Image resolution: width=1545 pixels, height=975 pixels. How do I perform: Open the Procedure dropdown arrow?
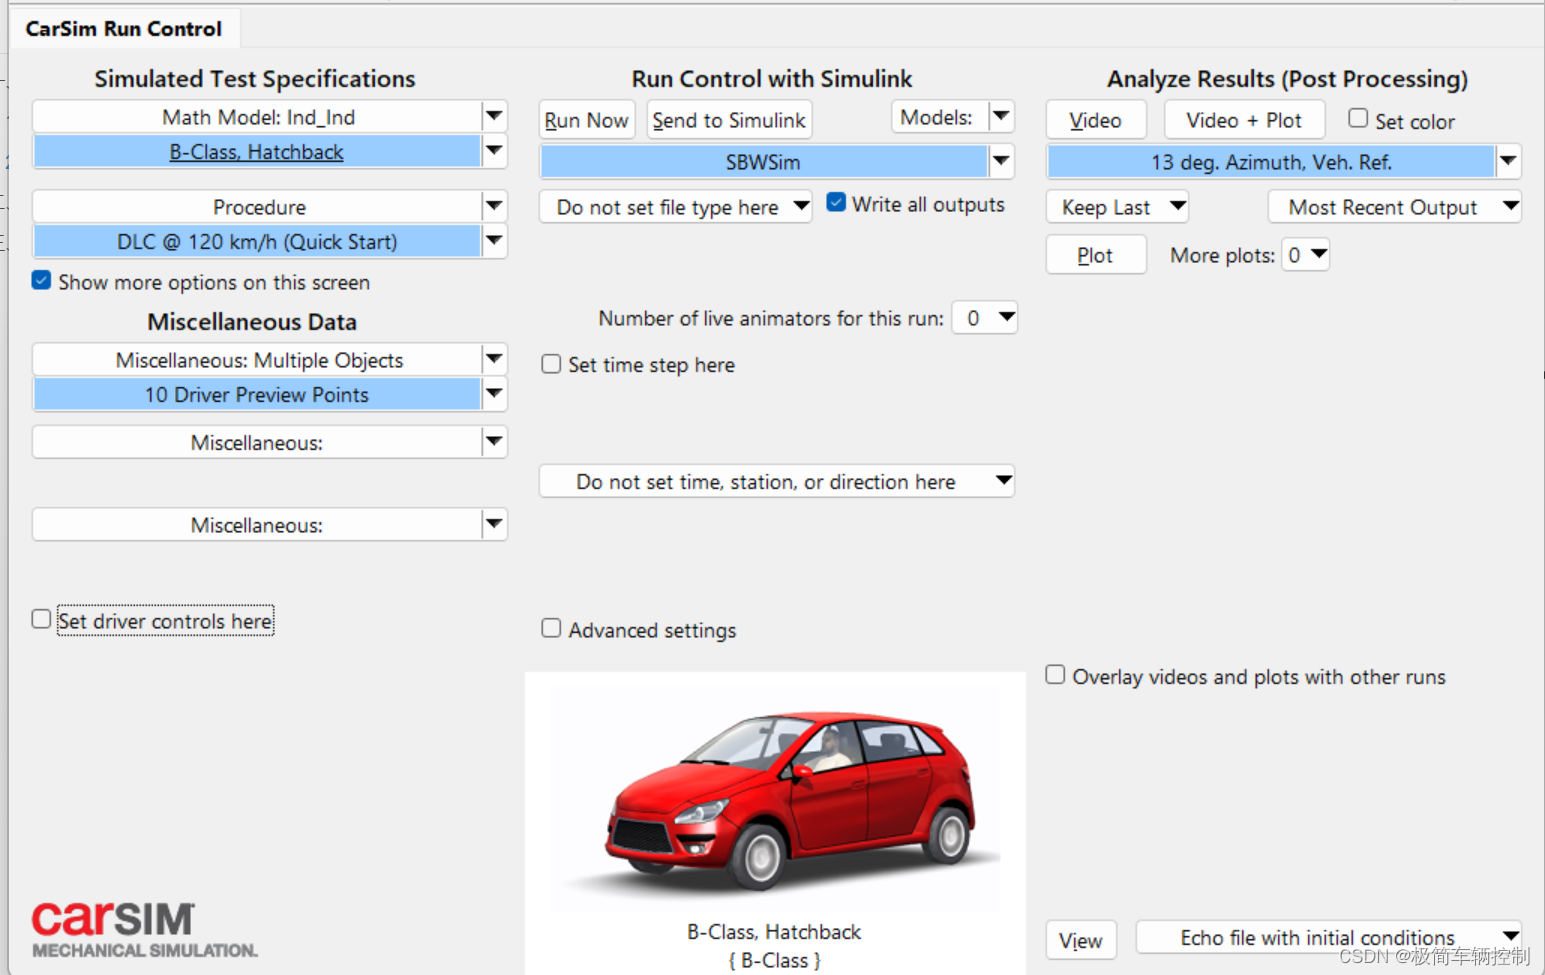(x=494, y=207)
